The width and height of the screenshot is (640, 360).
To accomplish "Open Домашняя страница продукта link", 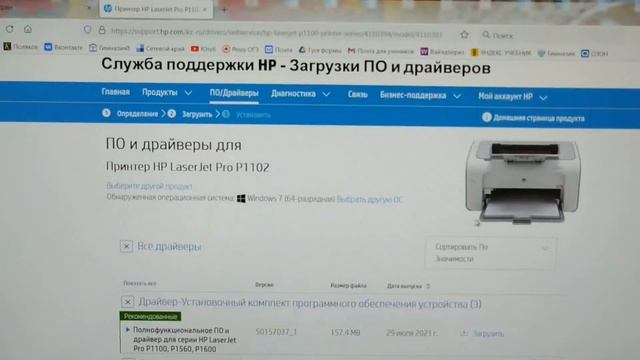I will click(539, 118).
